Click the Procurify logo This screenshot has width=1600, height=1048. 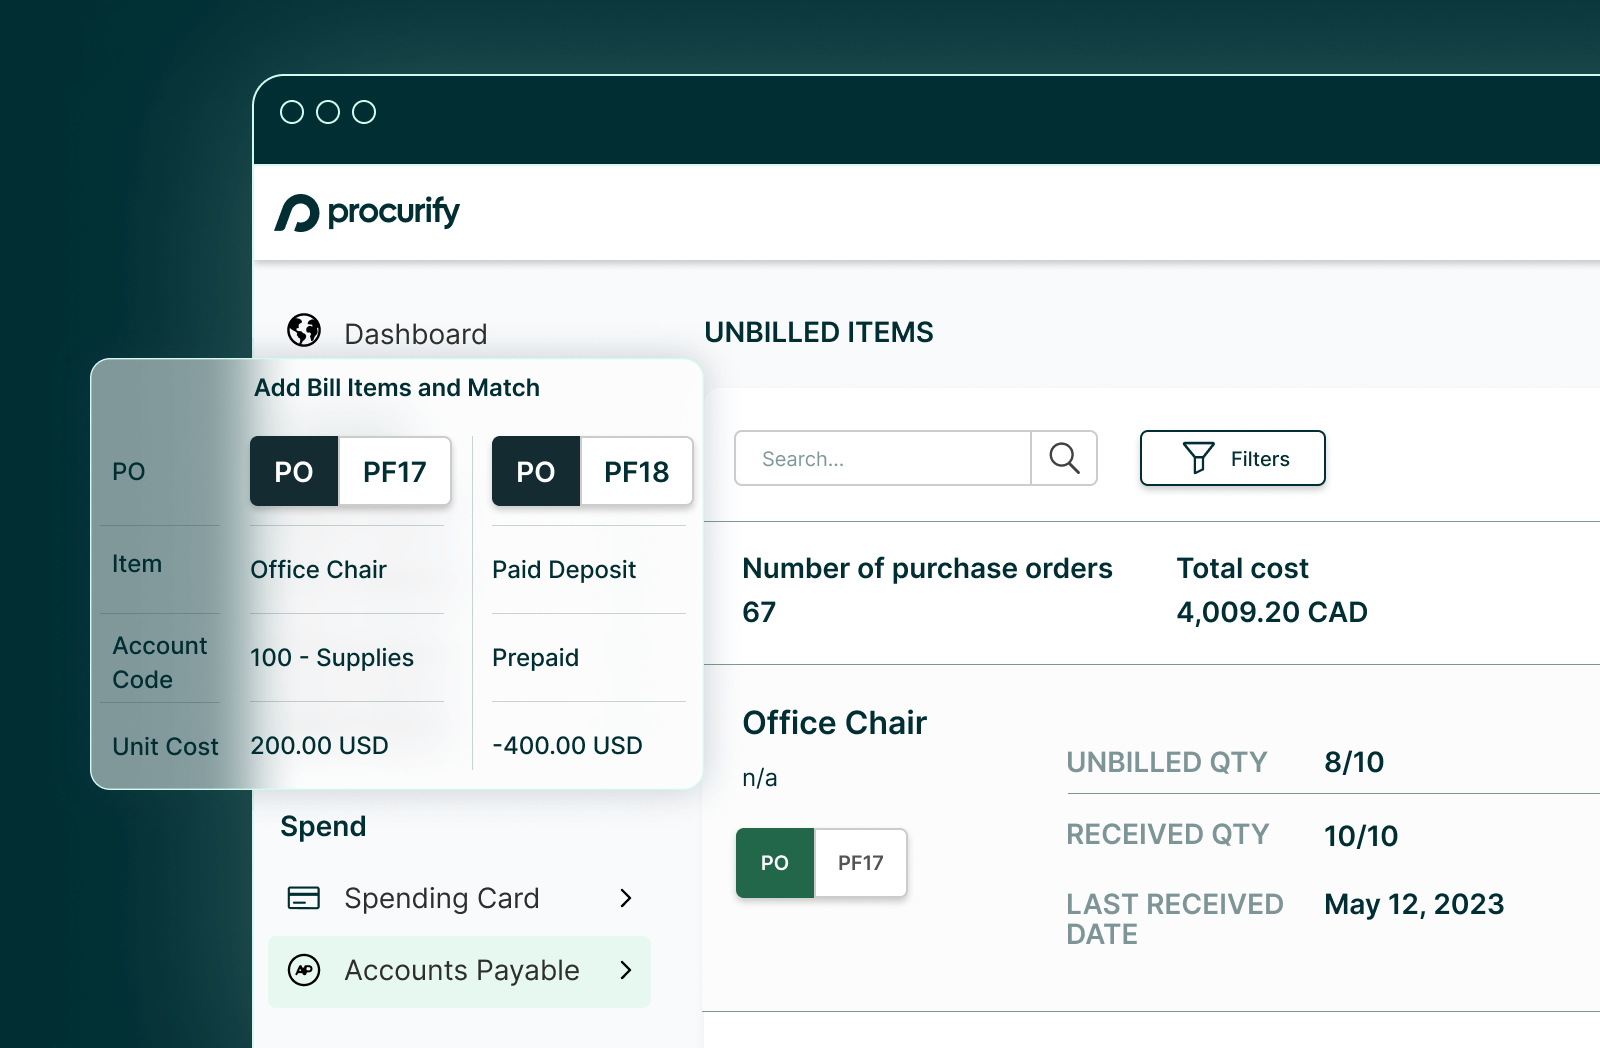366,211
